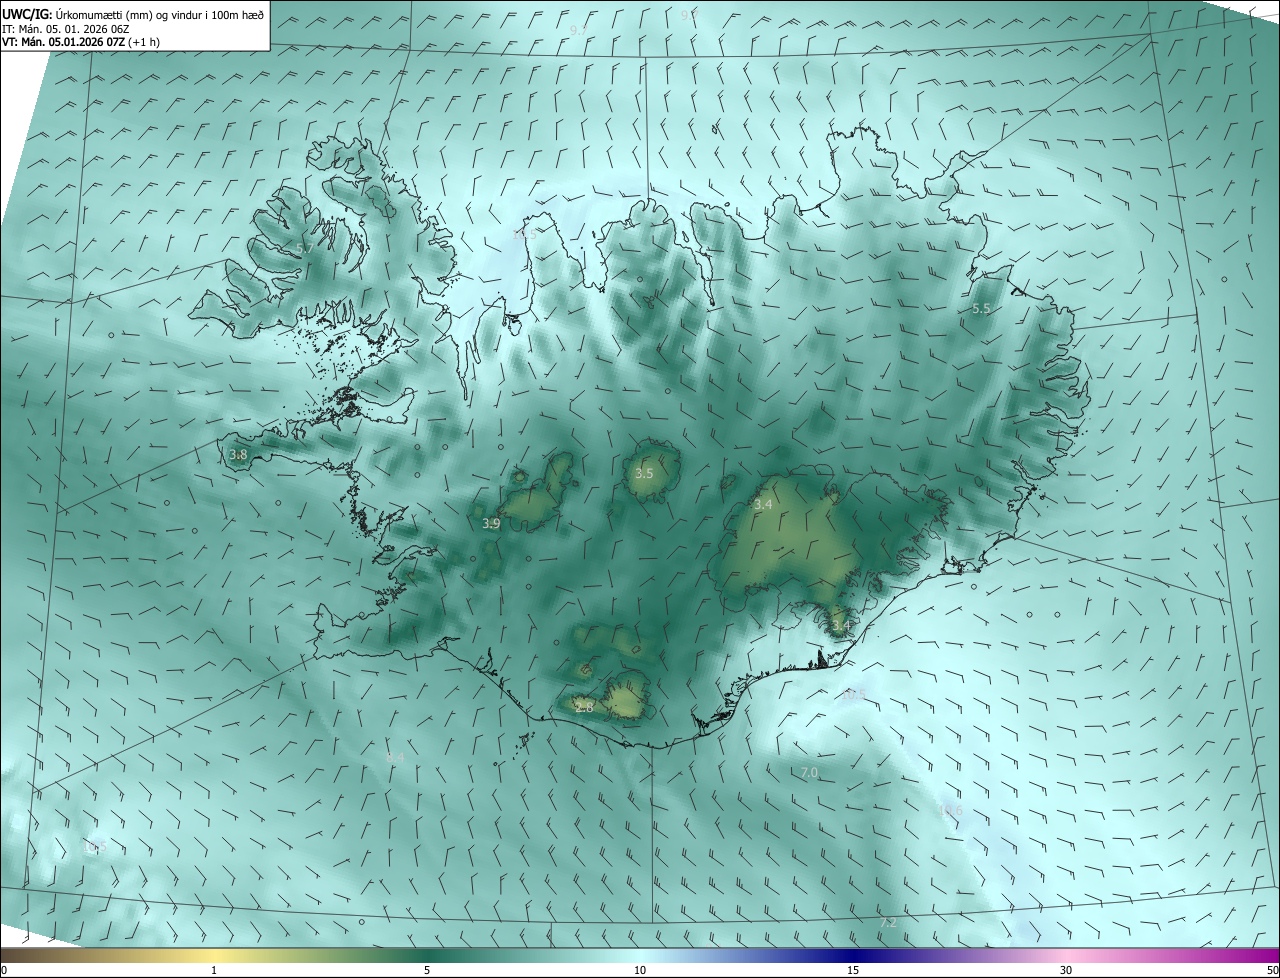The width and height of the screenshot is (1280, 978).
Task: Click the 'IT: Mán. 05. 01. 2026 06Z' line
Action: tap(68, 29)
